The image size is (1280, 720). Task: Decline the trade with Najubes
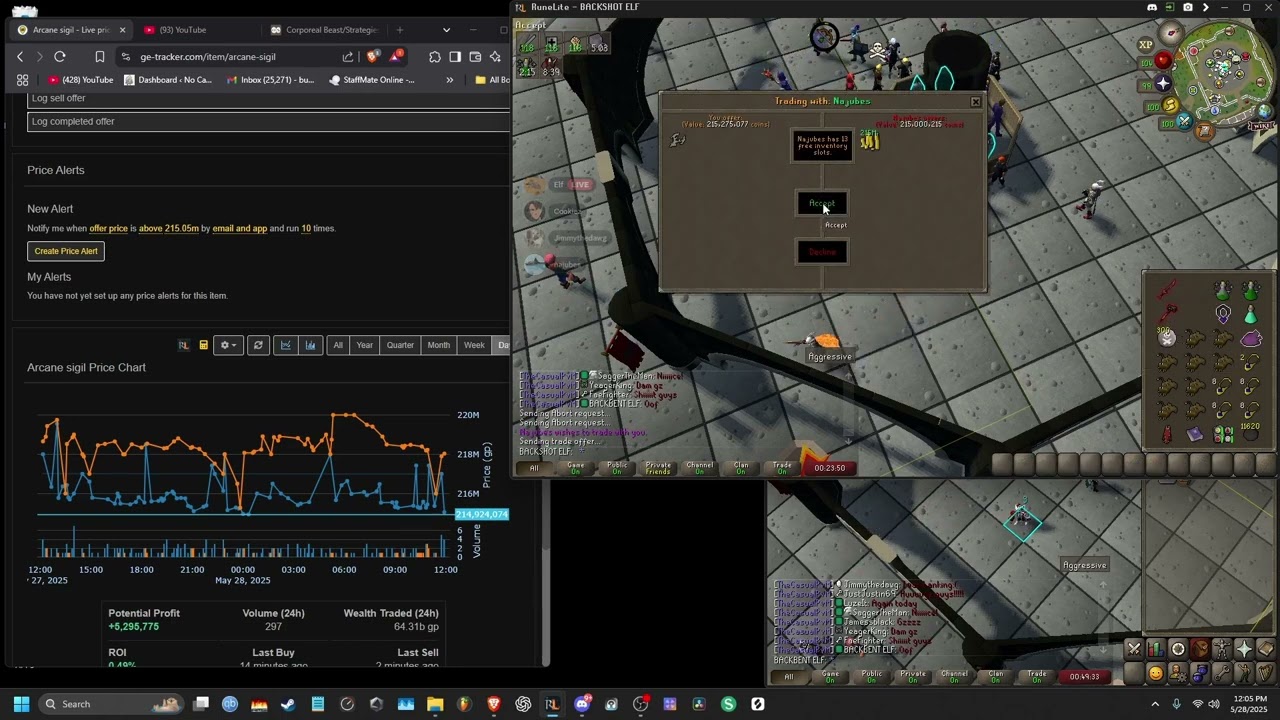click(822, 252)
